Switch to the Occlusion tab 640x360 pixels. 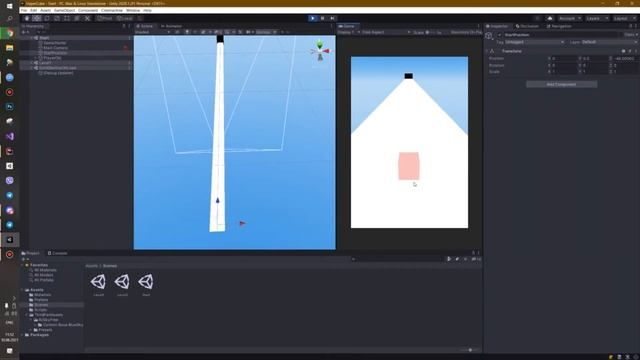527,26
